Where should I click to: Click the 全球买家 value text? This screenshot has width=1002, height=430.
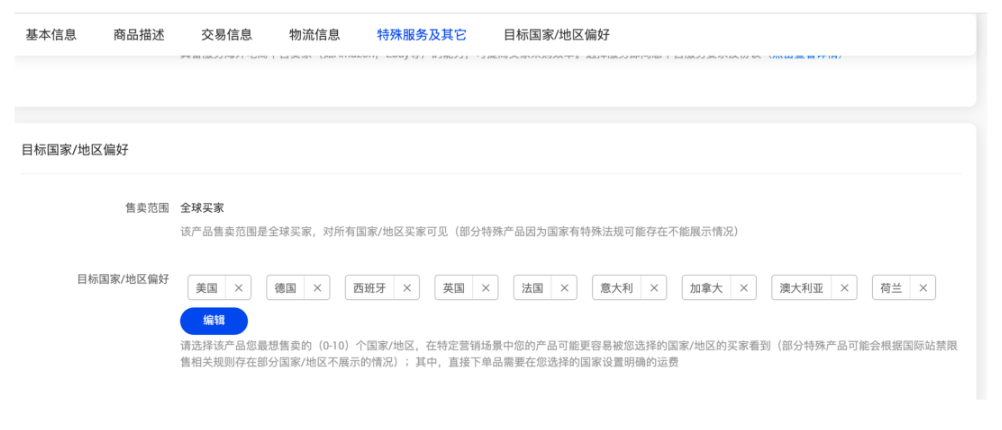(202, 208)
